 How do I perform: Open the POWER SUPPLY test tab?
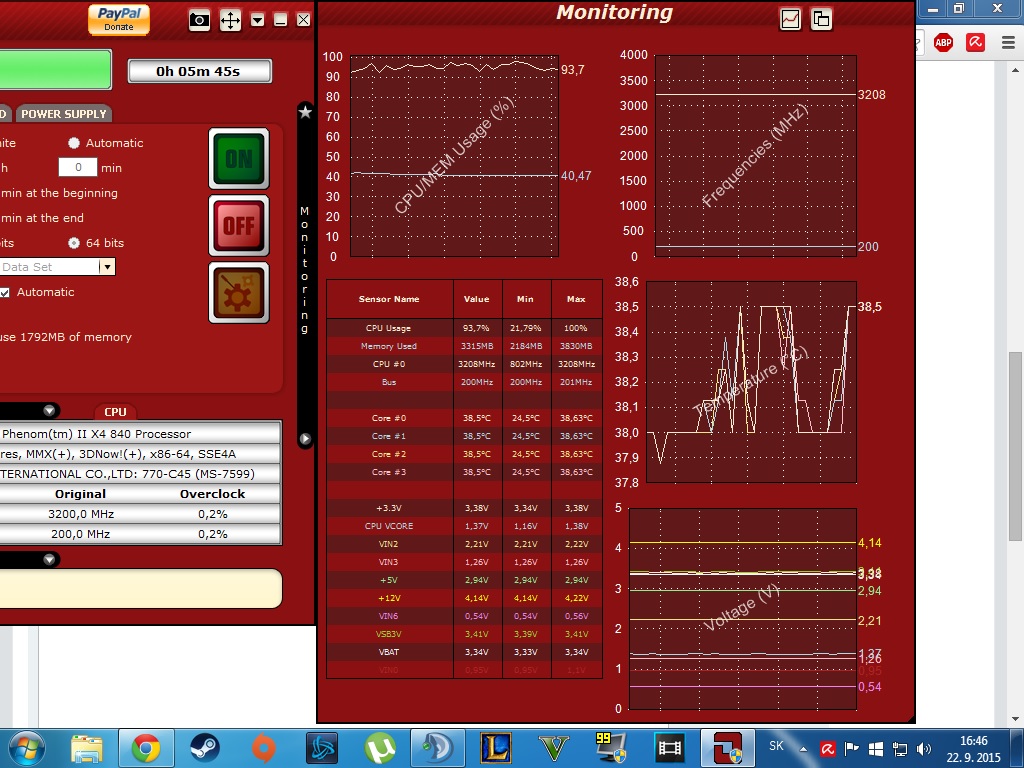63,114
